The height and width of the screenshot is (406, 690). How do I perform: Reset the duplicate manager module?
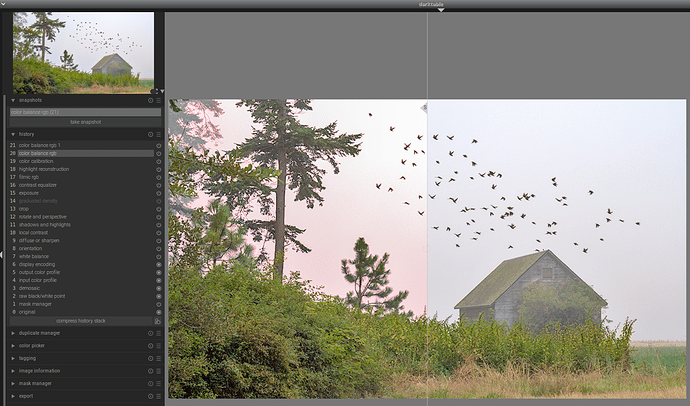150,333
